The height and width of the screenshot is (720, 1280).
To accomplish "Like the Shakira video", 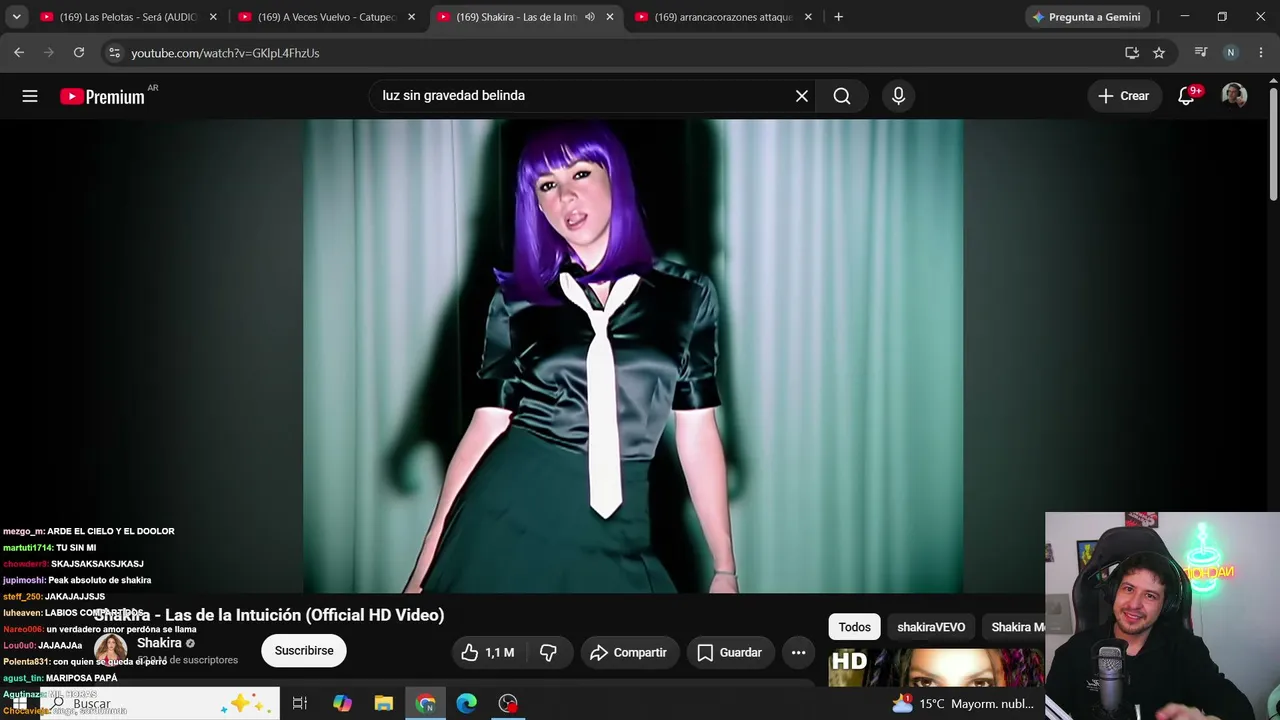I will (x=488, y=653).
